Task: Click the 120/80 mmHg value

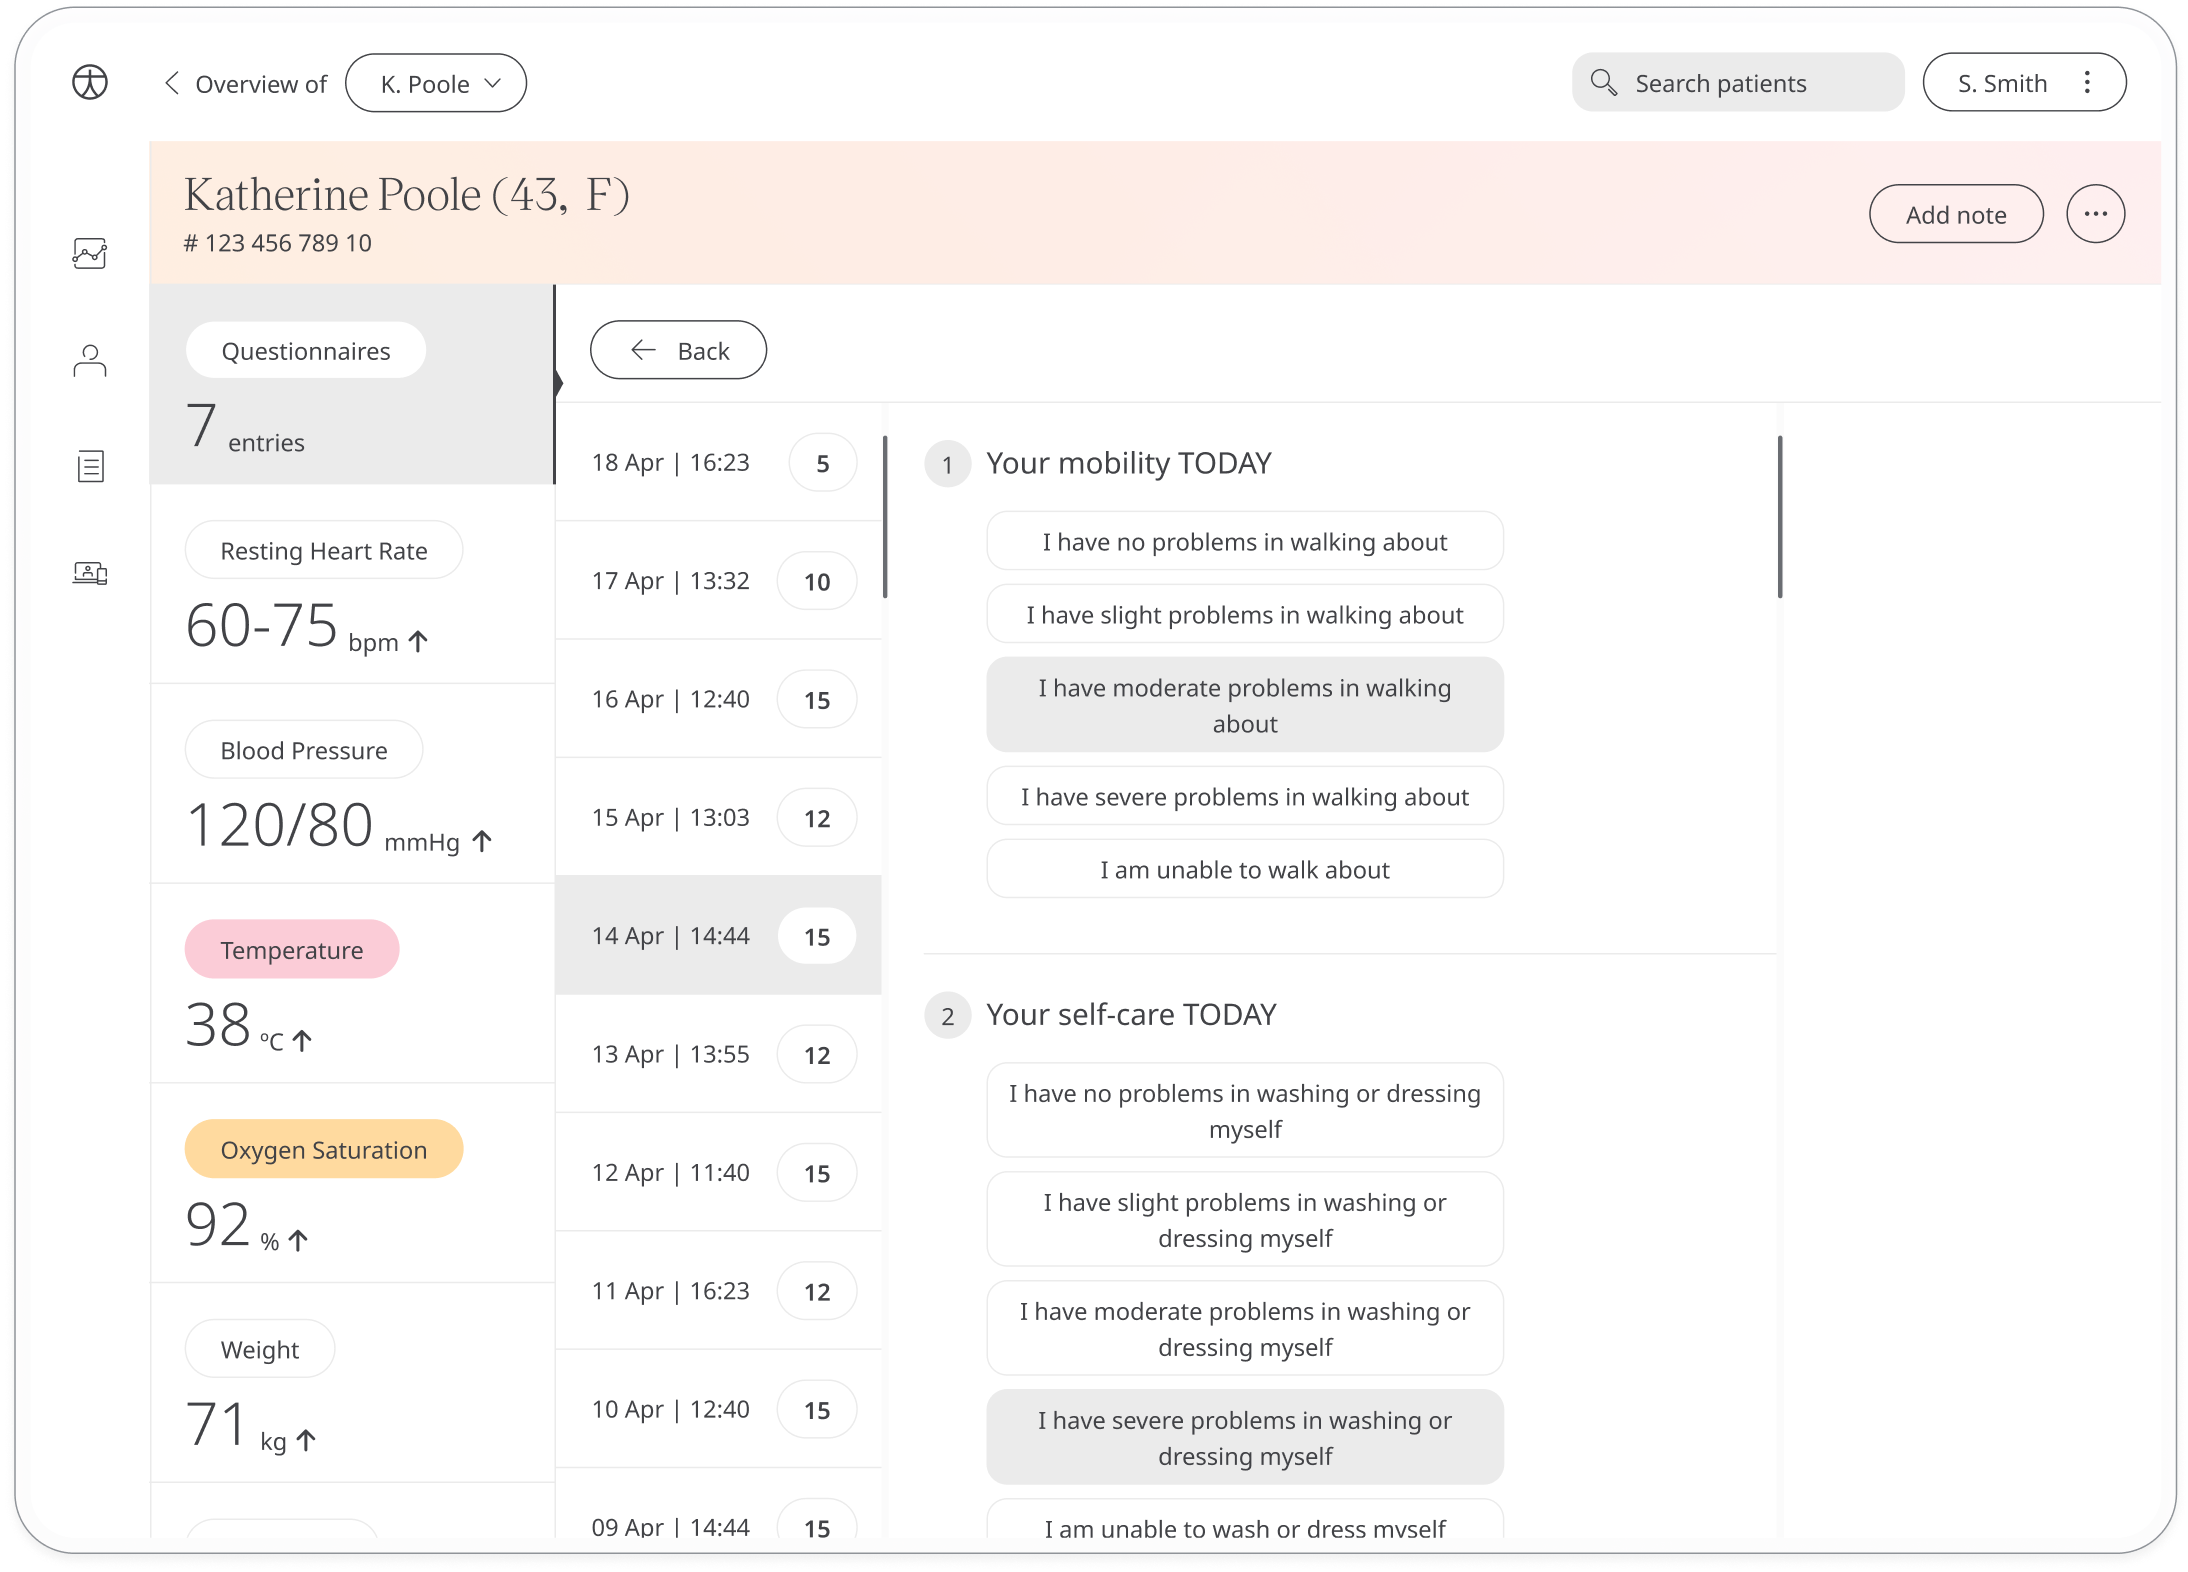Action: (323, 827)
